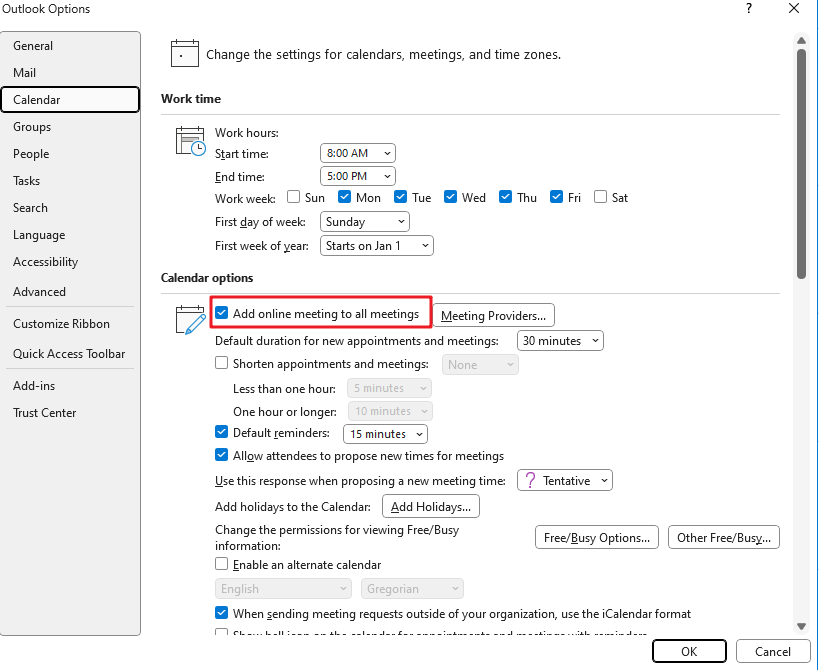Click the Free/Busy Options button
This screenshot has width=819, height=670.
click(x=597, y=537)
